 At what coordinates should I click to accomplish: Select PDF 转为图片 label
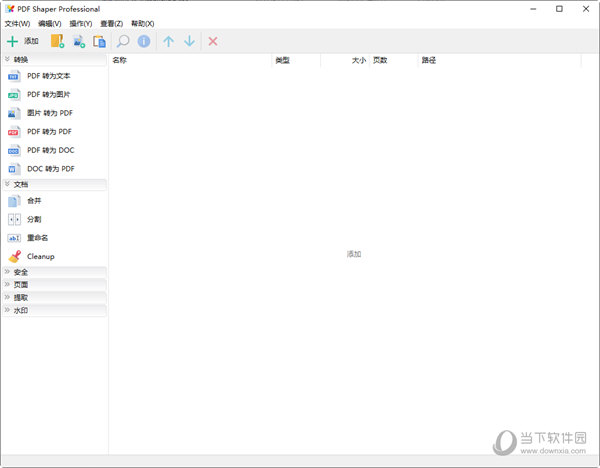coord(49,95)
